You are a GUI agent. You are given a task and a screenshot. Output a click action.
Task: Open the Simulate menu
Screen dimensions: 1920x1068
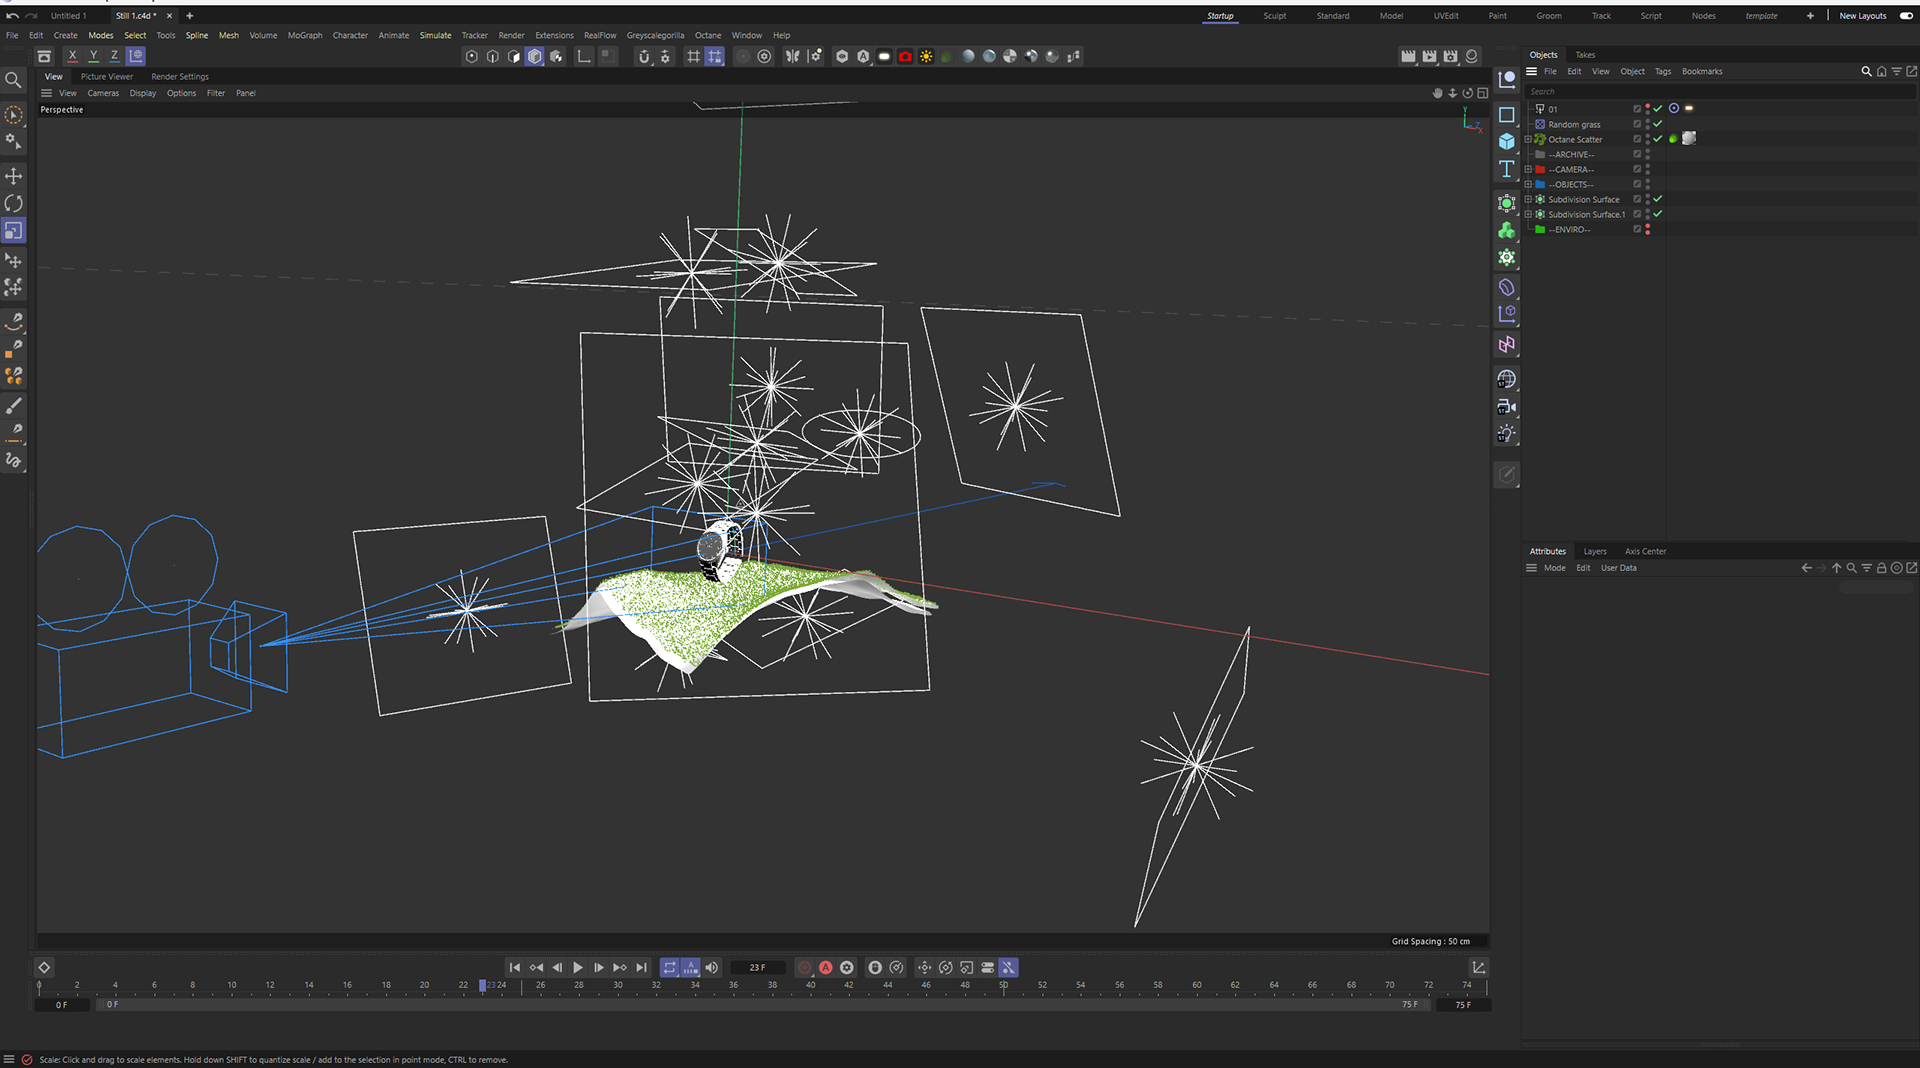(x=435, y=35)
